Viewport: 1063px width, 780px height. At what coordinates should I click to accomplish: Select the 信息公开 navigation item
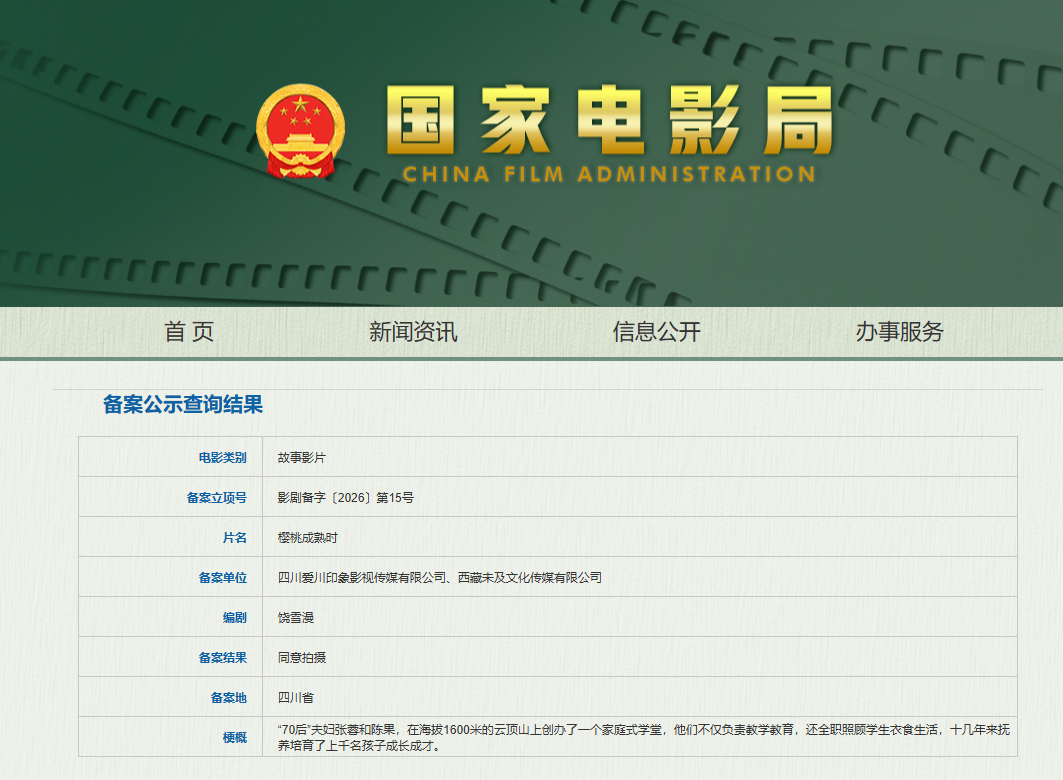click(x=658, y=333)
